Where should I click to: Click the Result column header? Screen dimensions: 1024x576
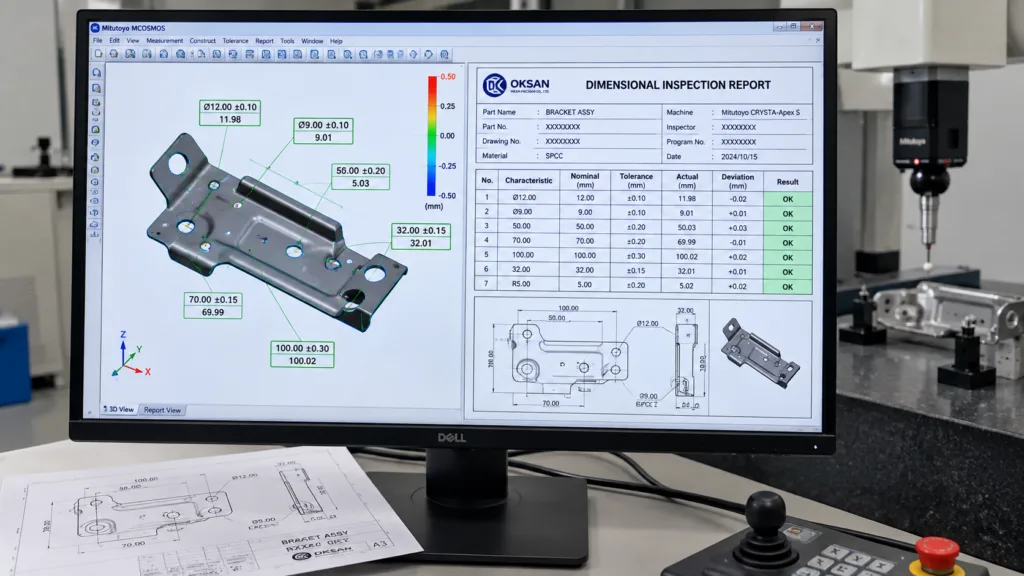788,182
